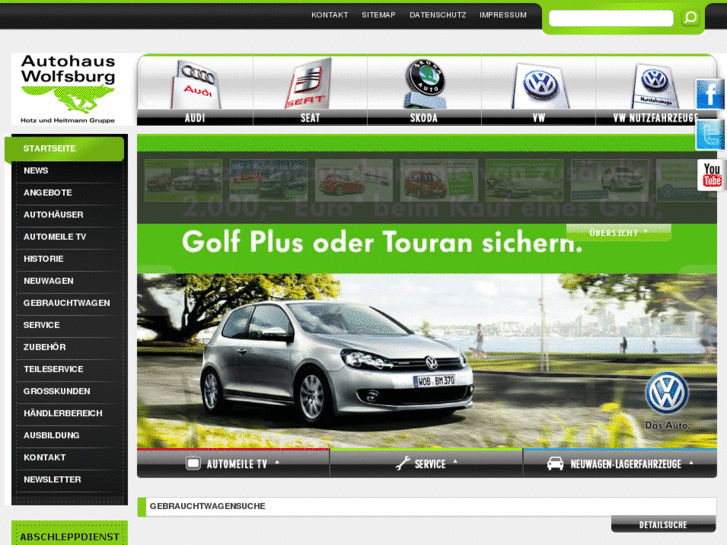Screen dimensions: 727x545
Task: Select the first promo thumbnail in the slider strip
Action: (x=183, y=180)
